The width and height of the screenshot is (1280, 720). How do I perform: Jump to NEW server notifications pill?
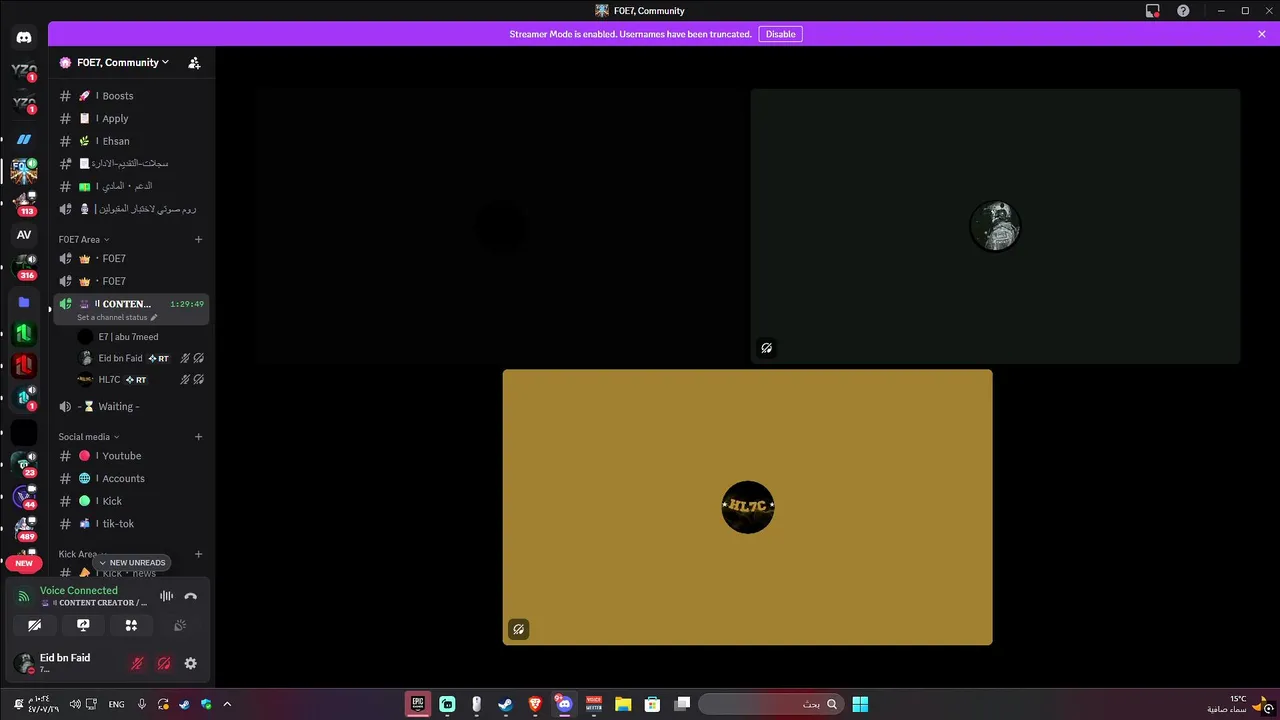click(x=24, y=563)
